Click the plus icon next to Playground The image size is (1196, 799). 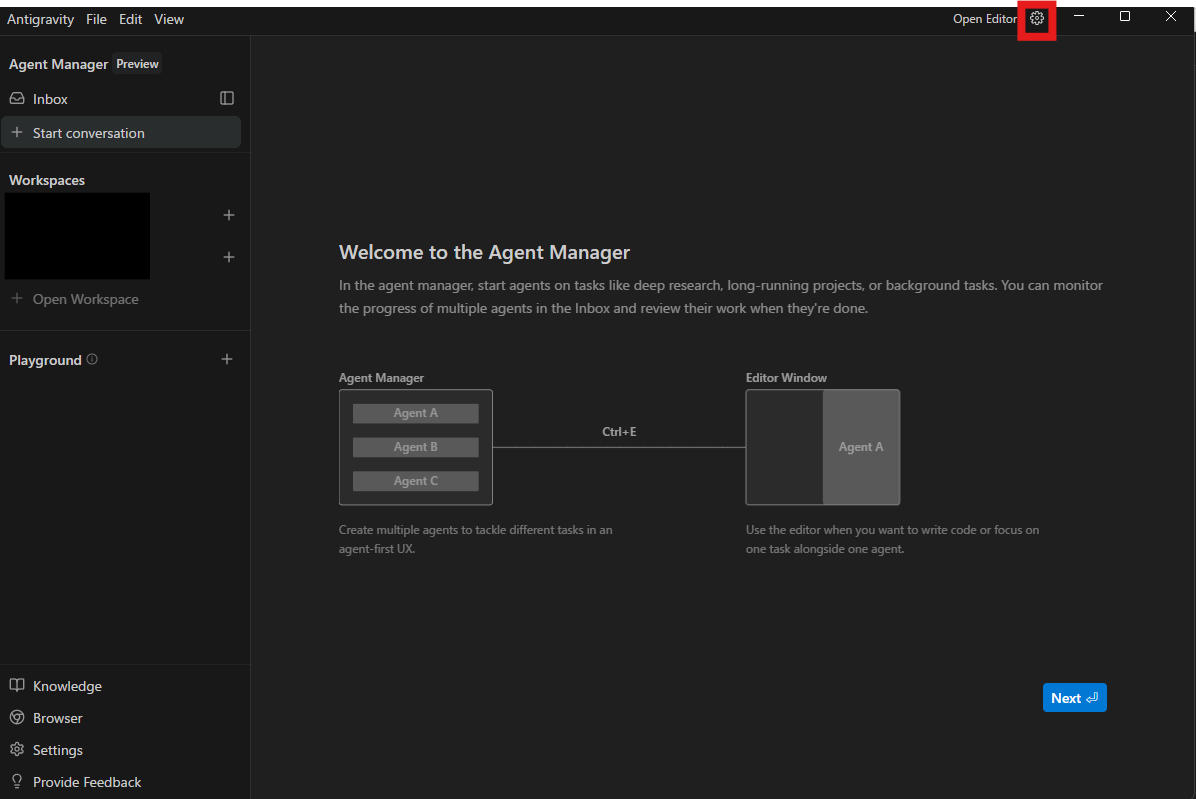227,359
